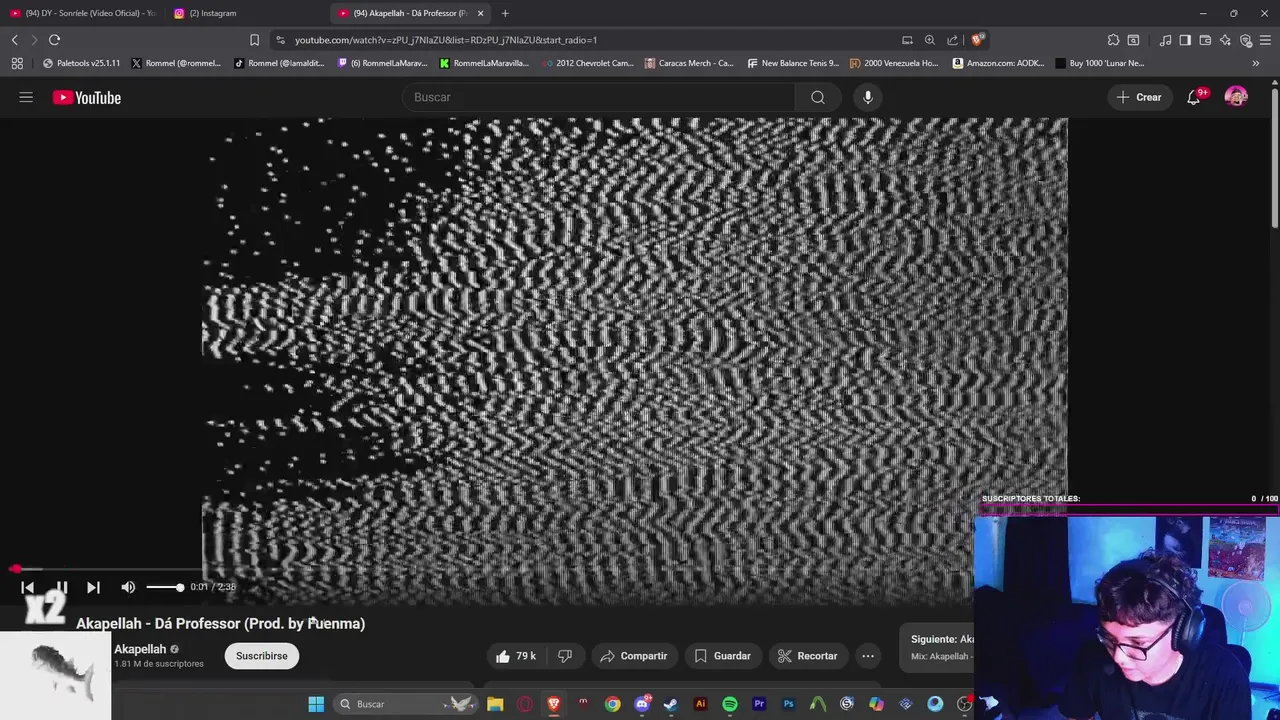Save video with the Guardar button
Viewport: 1280px width, 720px height.
tap(722, 656)
